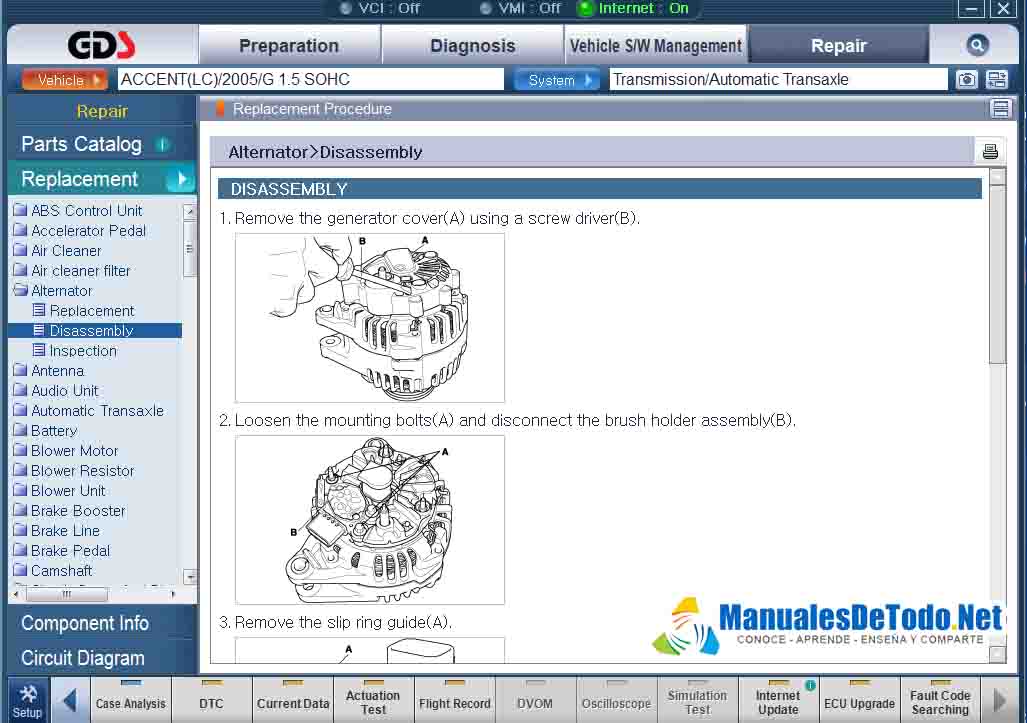Click the Parts Catalog info icon

pyautogui.click(x=162, y=144)
